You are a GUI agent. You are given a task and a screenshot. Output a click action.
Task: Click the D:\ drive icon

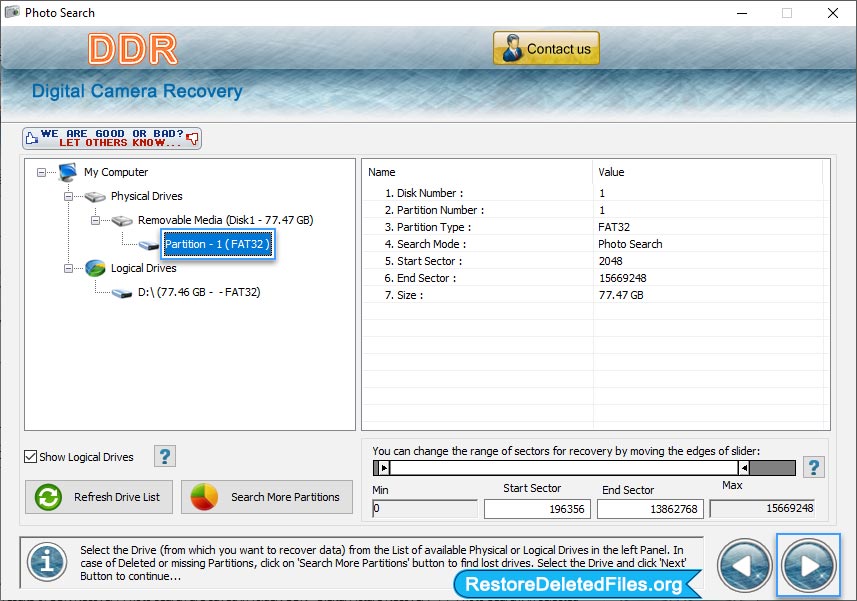click(x=122, y=293)
